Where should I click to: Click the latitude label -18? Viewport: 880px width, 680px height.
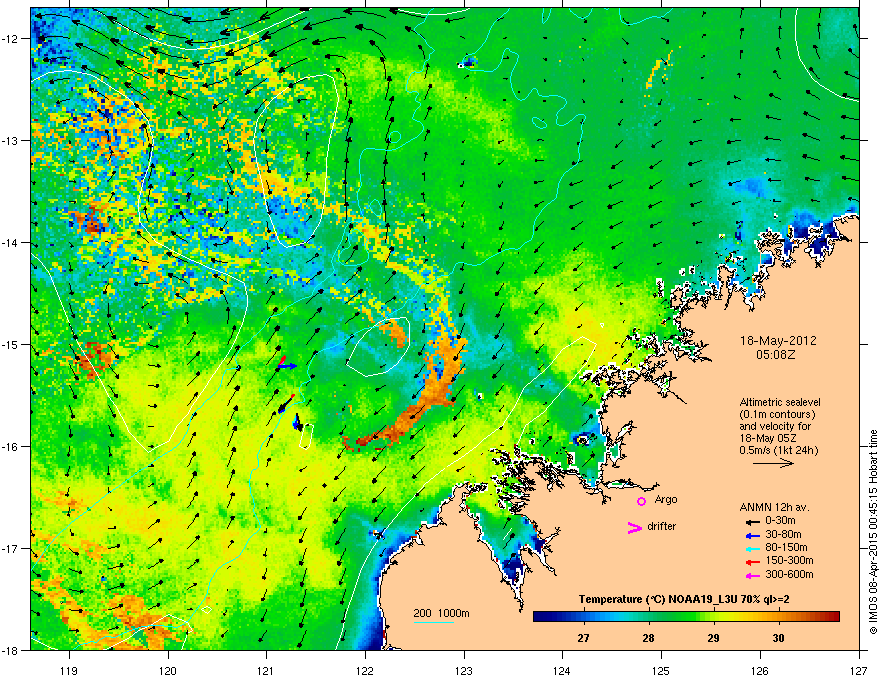(10, 650)
